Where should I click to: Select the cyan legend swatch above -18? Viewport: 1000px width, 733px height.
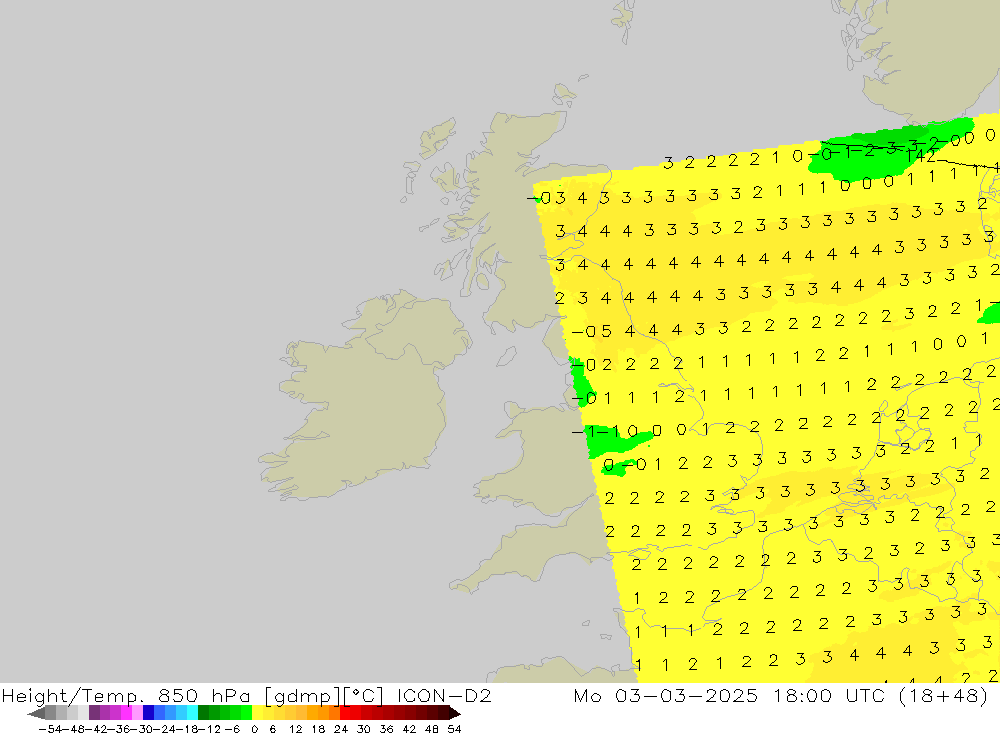tap(192, 713)
